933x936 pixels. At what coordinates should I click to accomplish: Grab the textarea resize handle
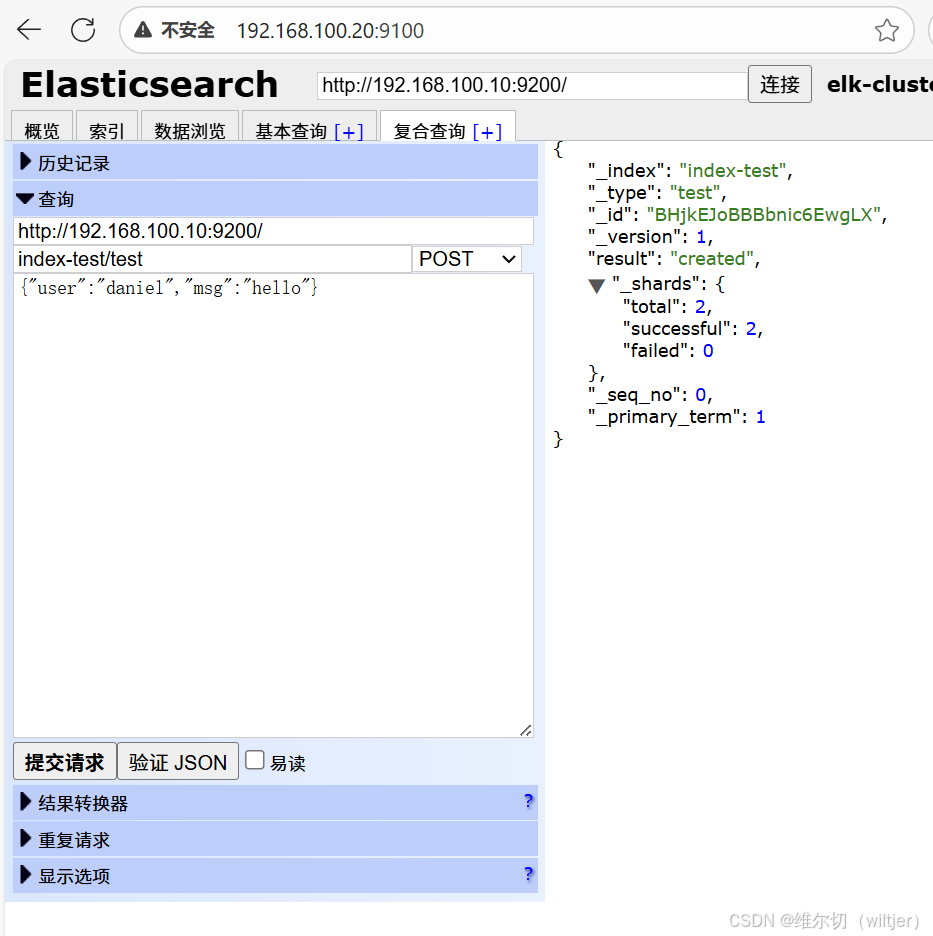click(525, 730)
